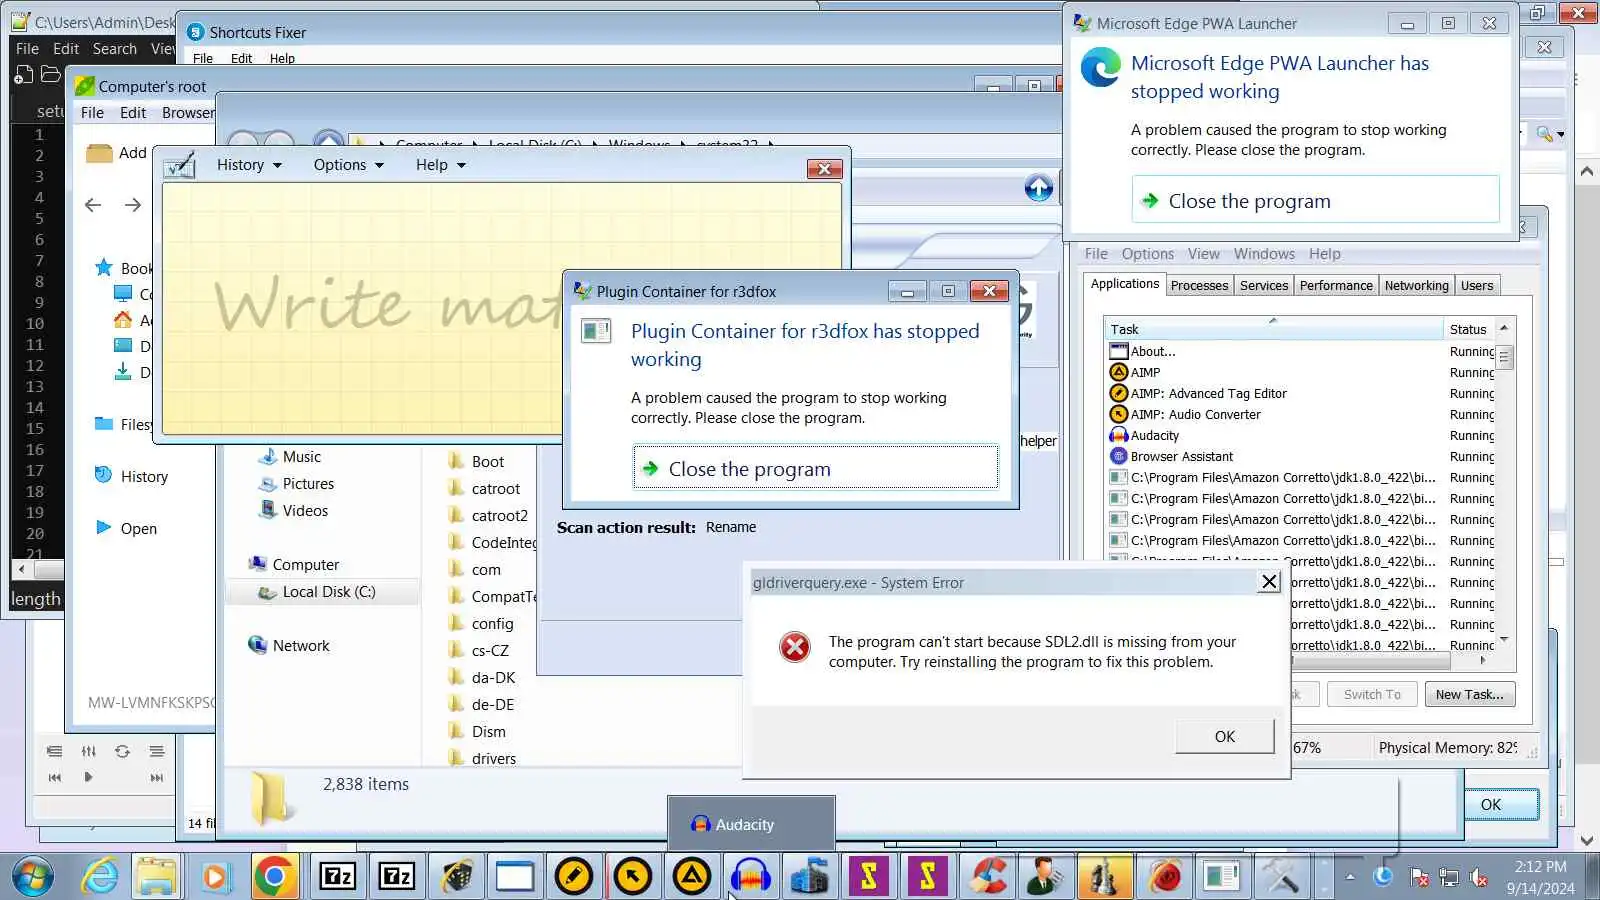Image resolution: width=1600 pixels, height=900 pixels.
Task: Click the back arrow in Computer's root window
Action: pyautogui.click(x=93, y=205)
